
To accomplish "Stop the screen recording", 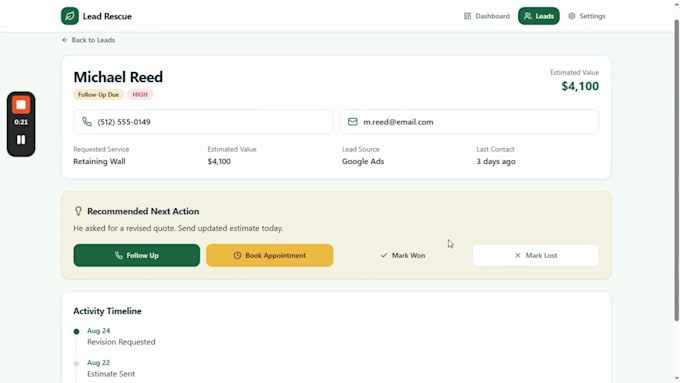I will tap(21, 105).
